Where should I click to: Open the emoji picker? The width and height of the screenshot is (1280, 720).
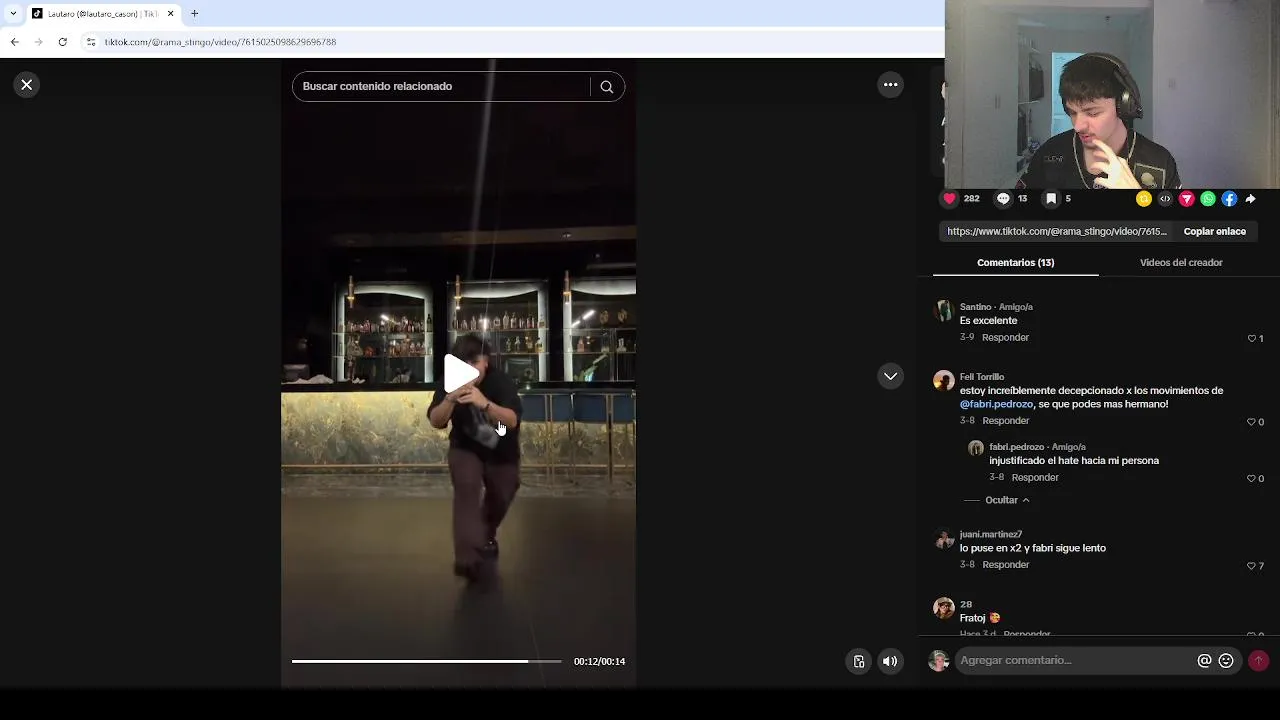coord(1226,661)
